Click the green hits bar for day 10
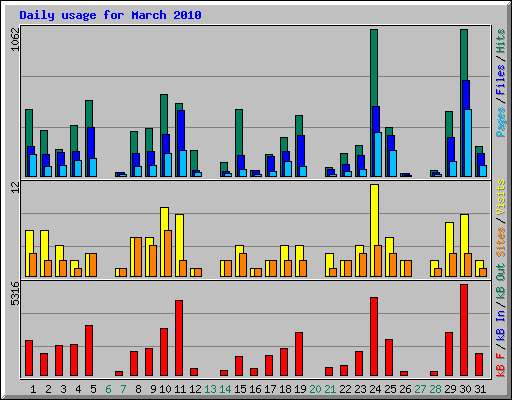 point(164,114)
